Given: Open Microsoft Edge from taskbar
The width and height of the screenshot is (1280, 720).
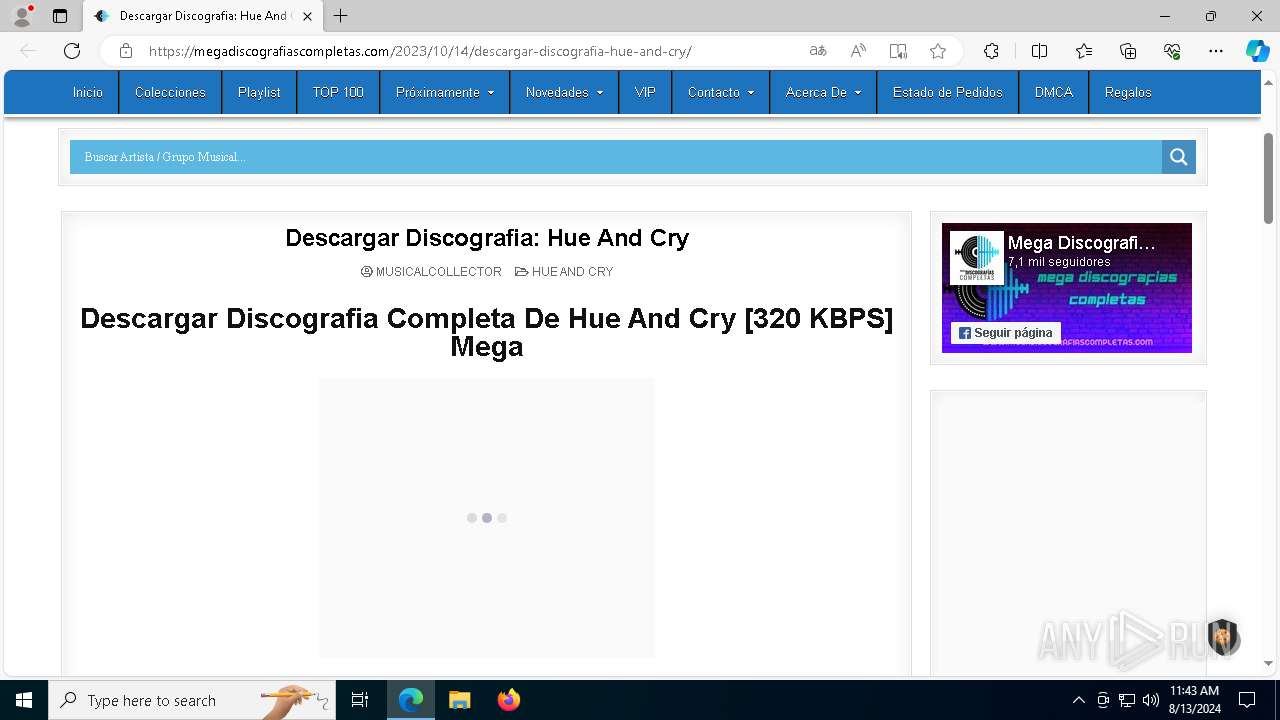Looking at the screenshot, I should point(411,700).
